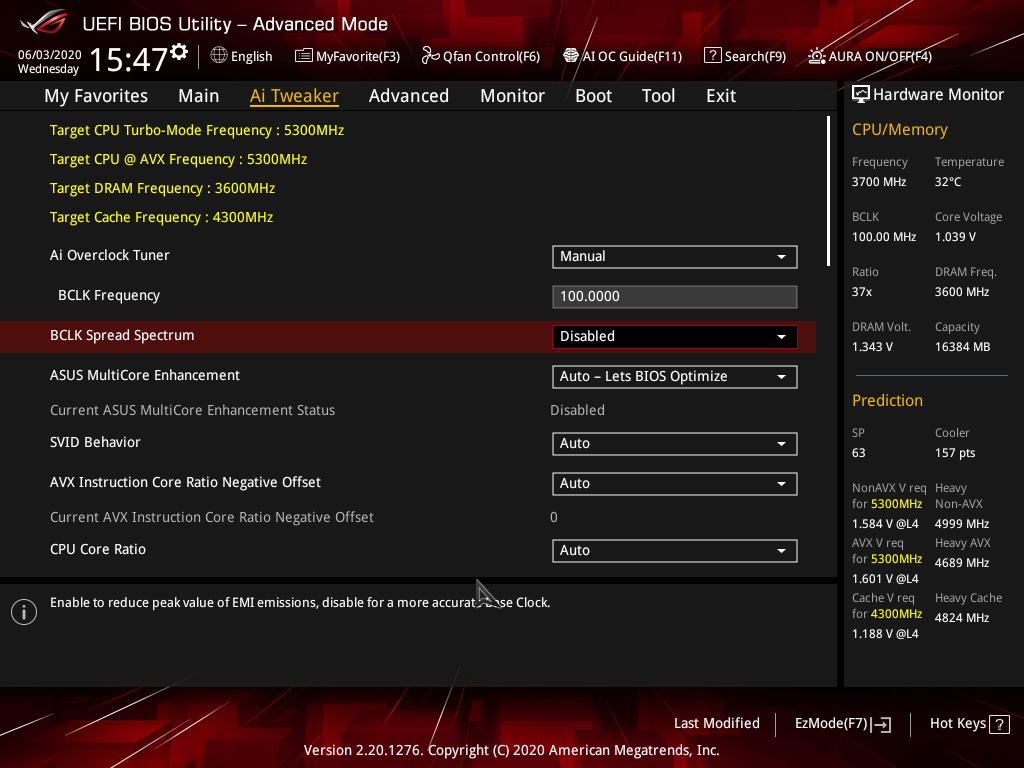Click the globe language icon

tap(219, 56)
